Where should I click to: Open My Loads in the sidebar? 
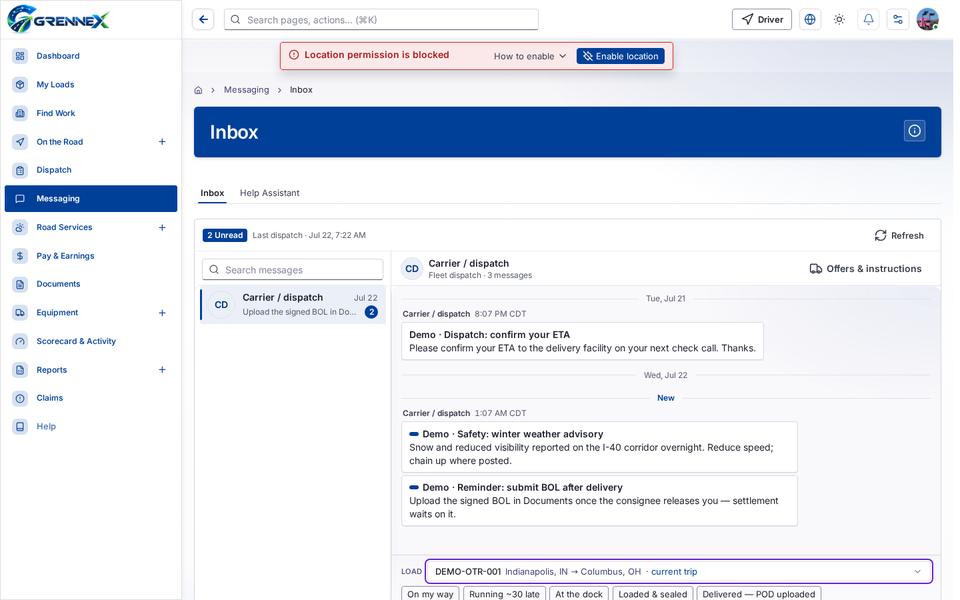(91, 84)
